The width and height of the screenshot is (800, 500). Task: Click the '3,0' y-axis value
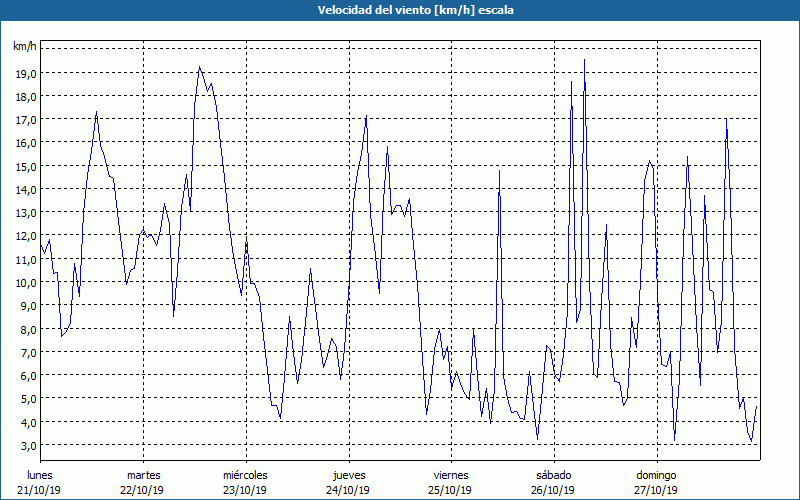(x=28, y=445)
